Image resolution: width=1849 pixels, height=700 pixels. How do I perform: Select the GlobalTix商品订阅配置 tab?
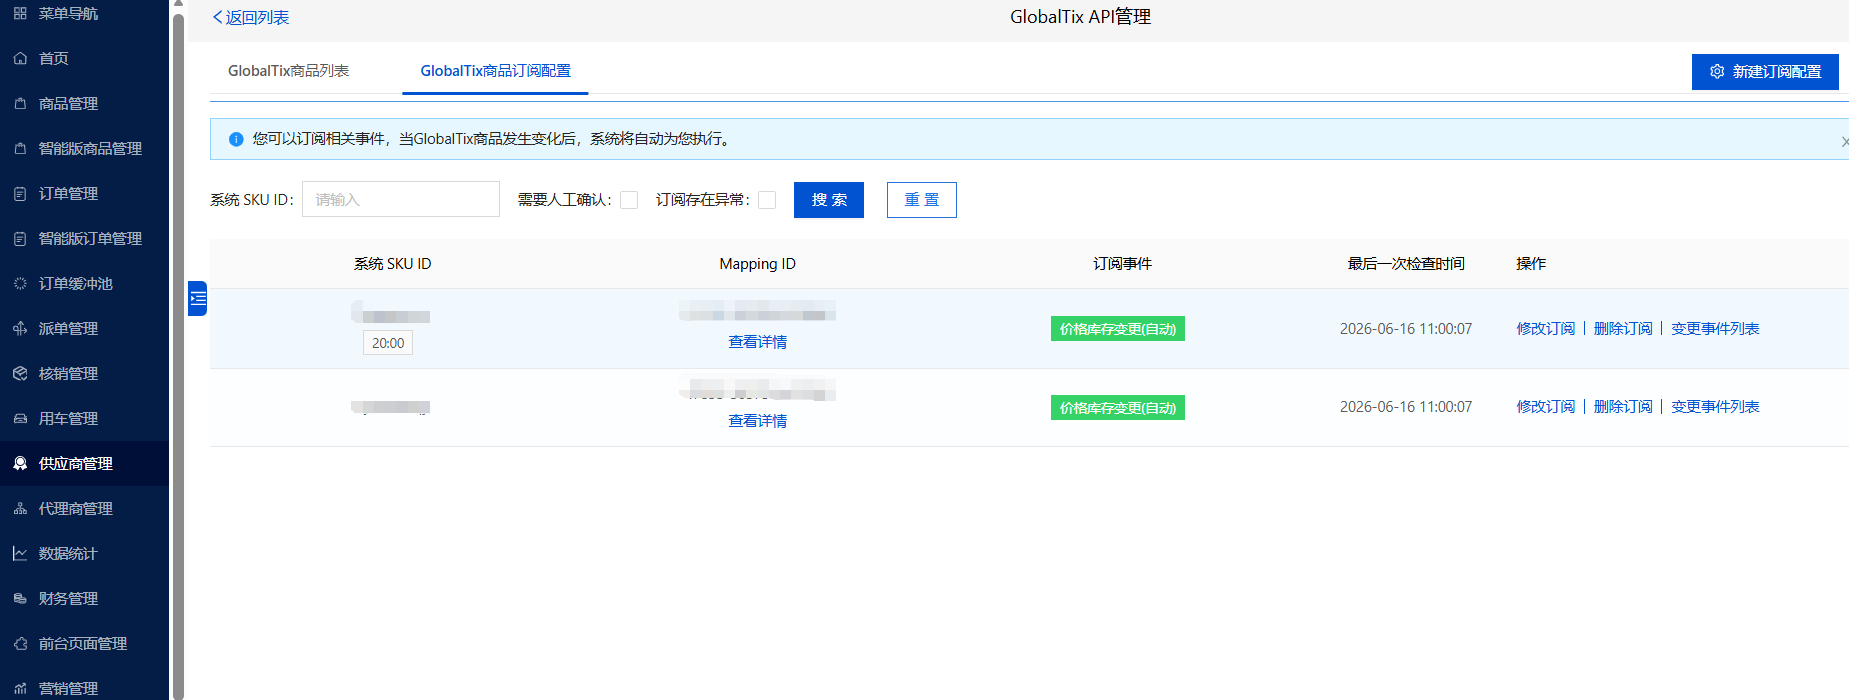click(495, 71)
